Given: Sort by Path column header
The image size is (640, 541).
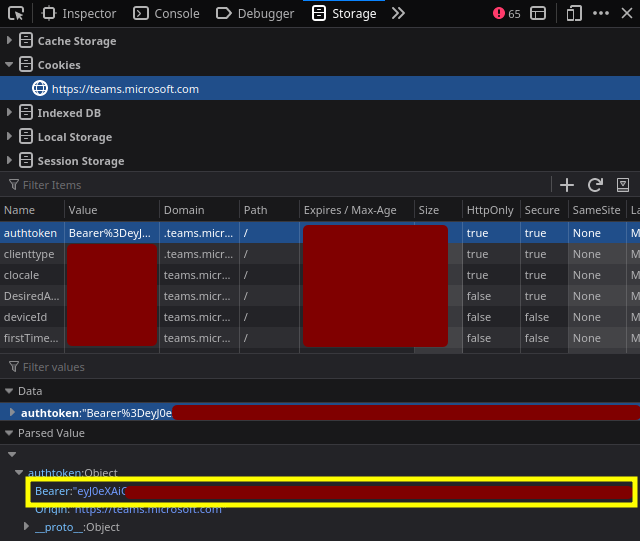Looking at the screenshot, I should [x=269, y=210].
